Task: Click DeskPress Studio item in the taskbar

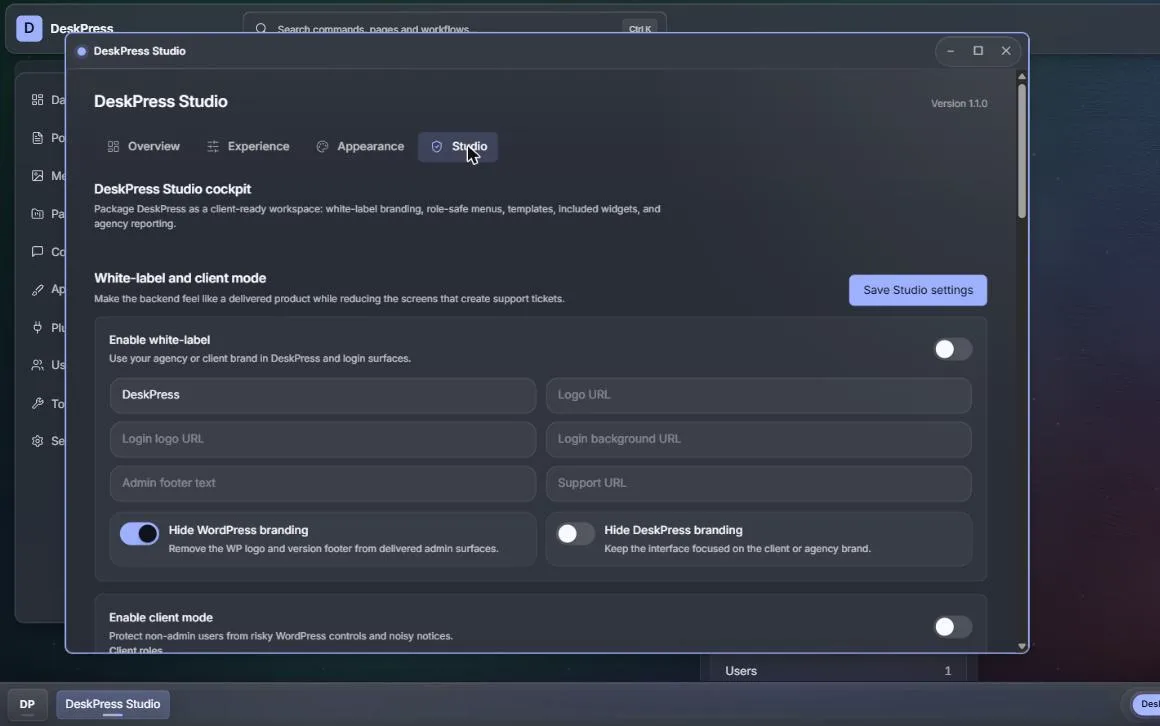Action: click(113, 705)
